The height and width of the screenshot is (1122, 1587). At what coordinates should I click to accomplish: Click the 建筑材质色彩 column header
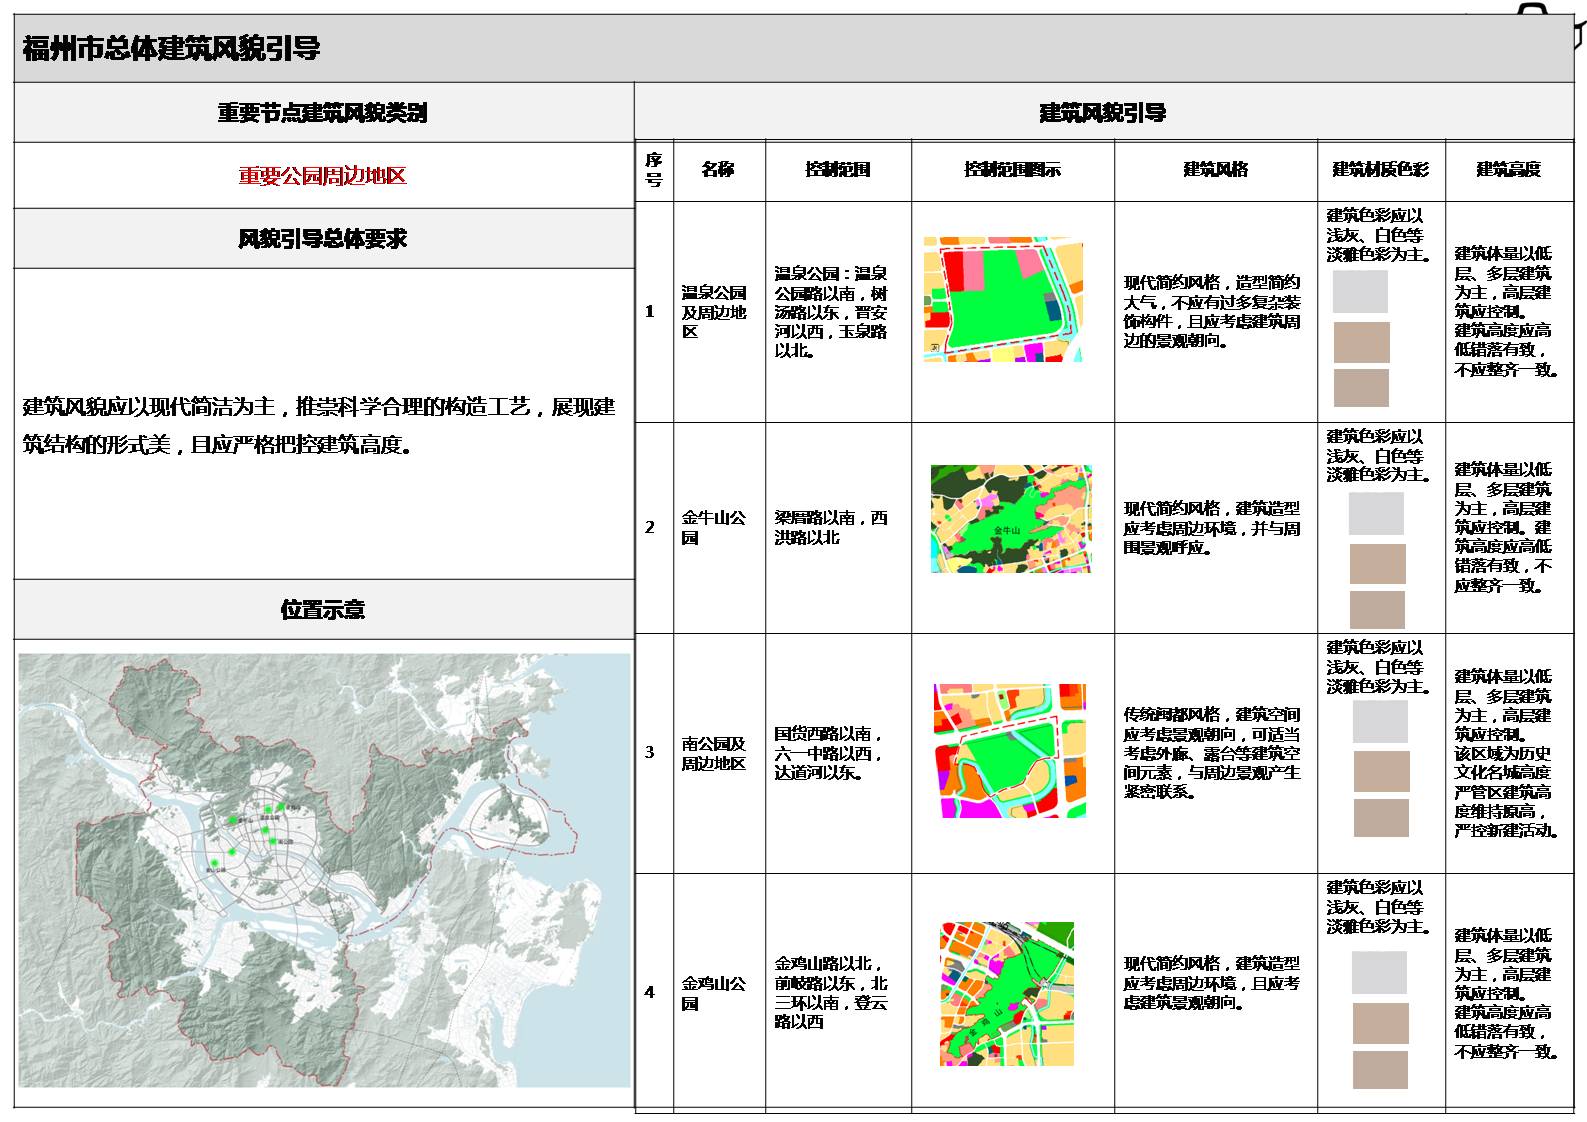pyautogui.click(x=1380, y=170)
